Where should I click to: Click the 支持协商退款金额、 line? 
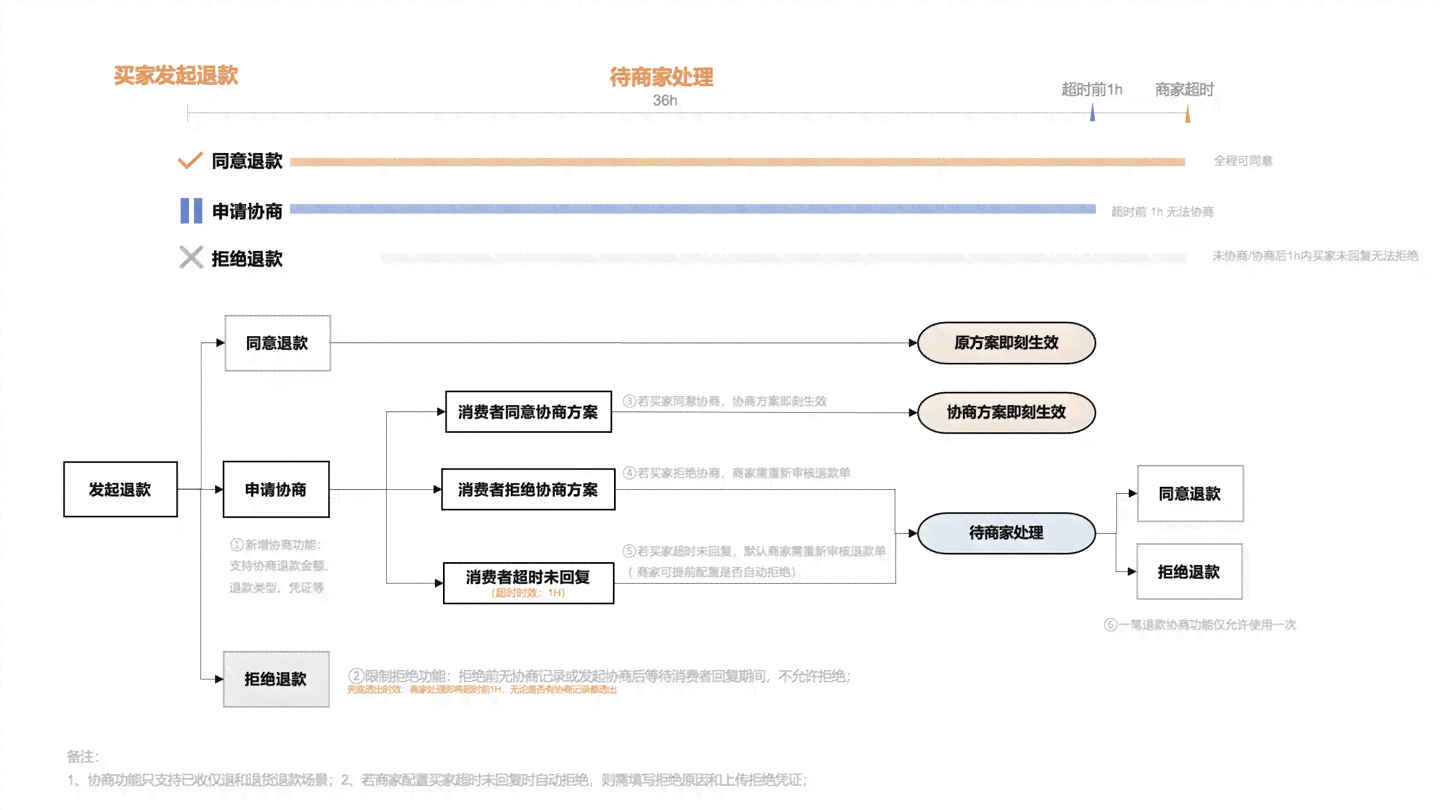pos(279,566)
